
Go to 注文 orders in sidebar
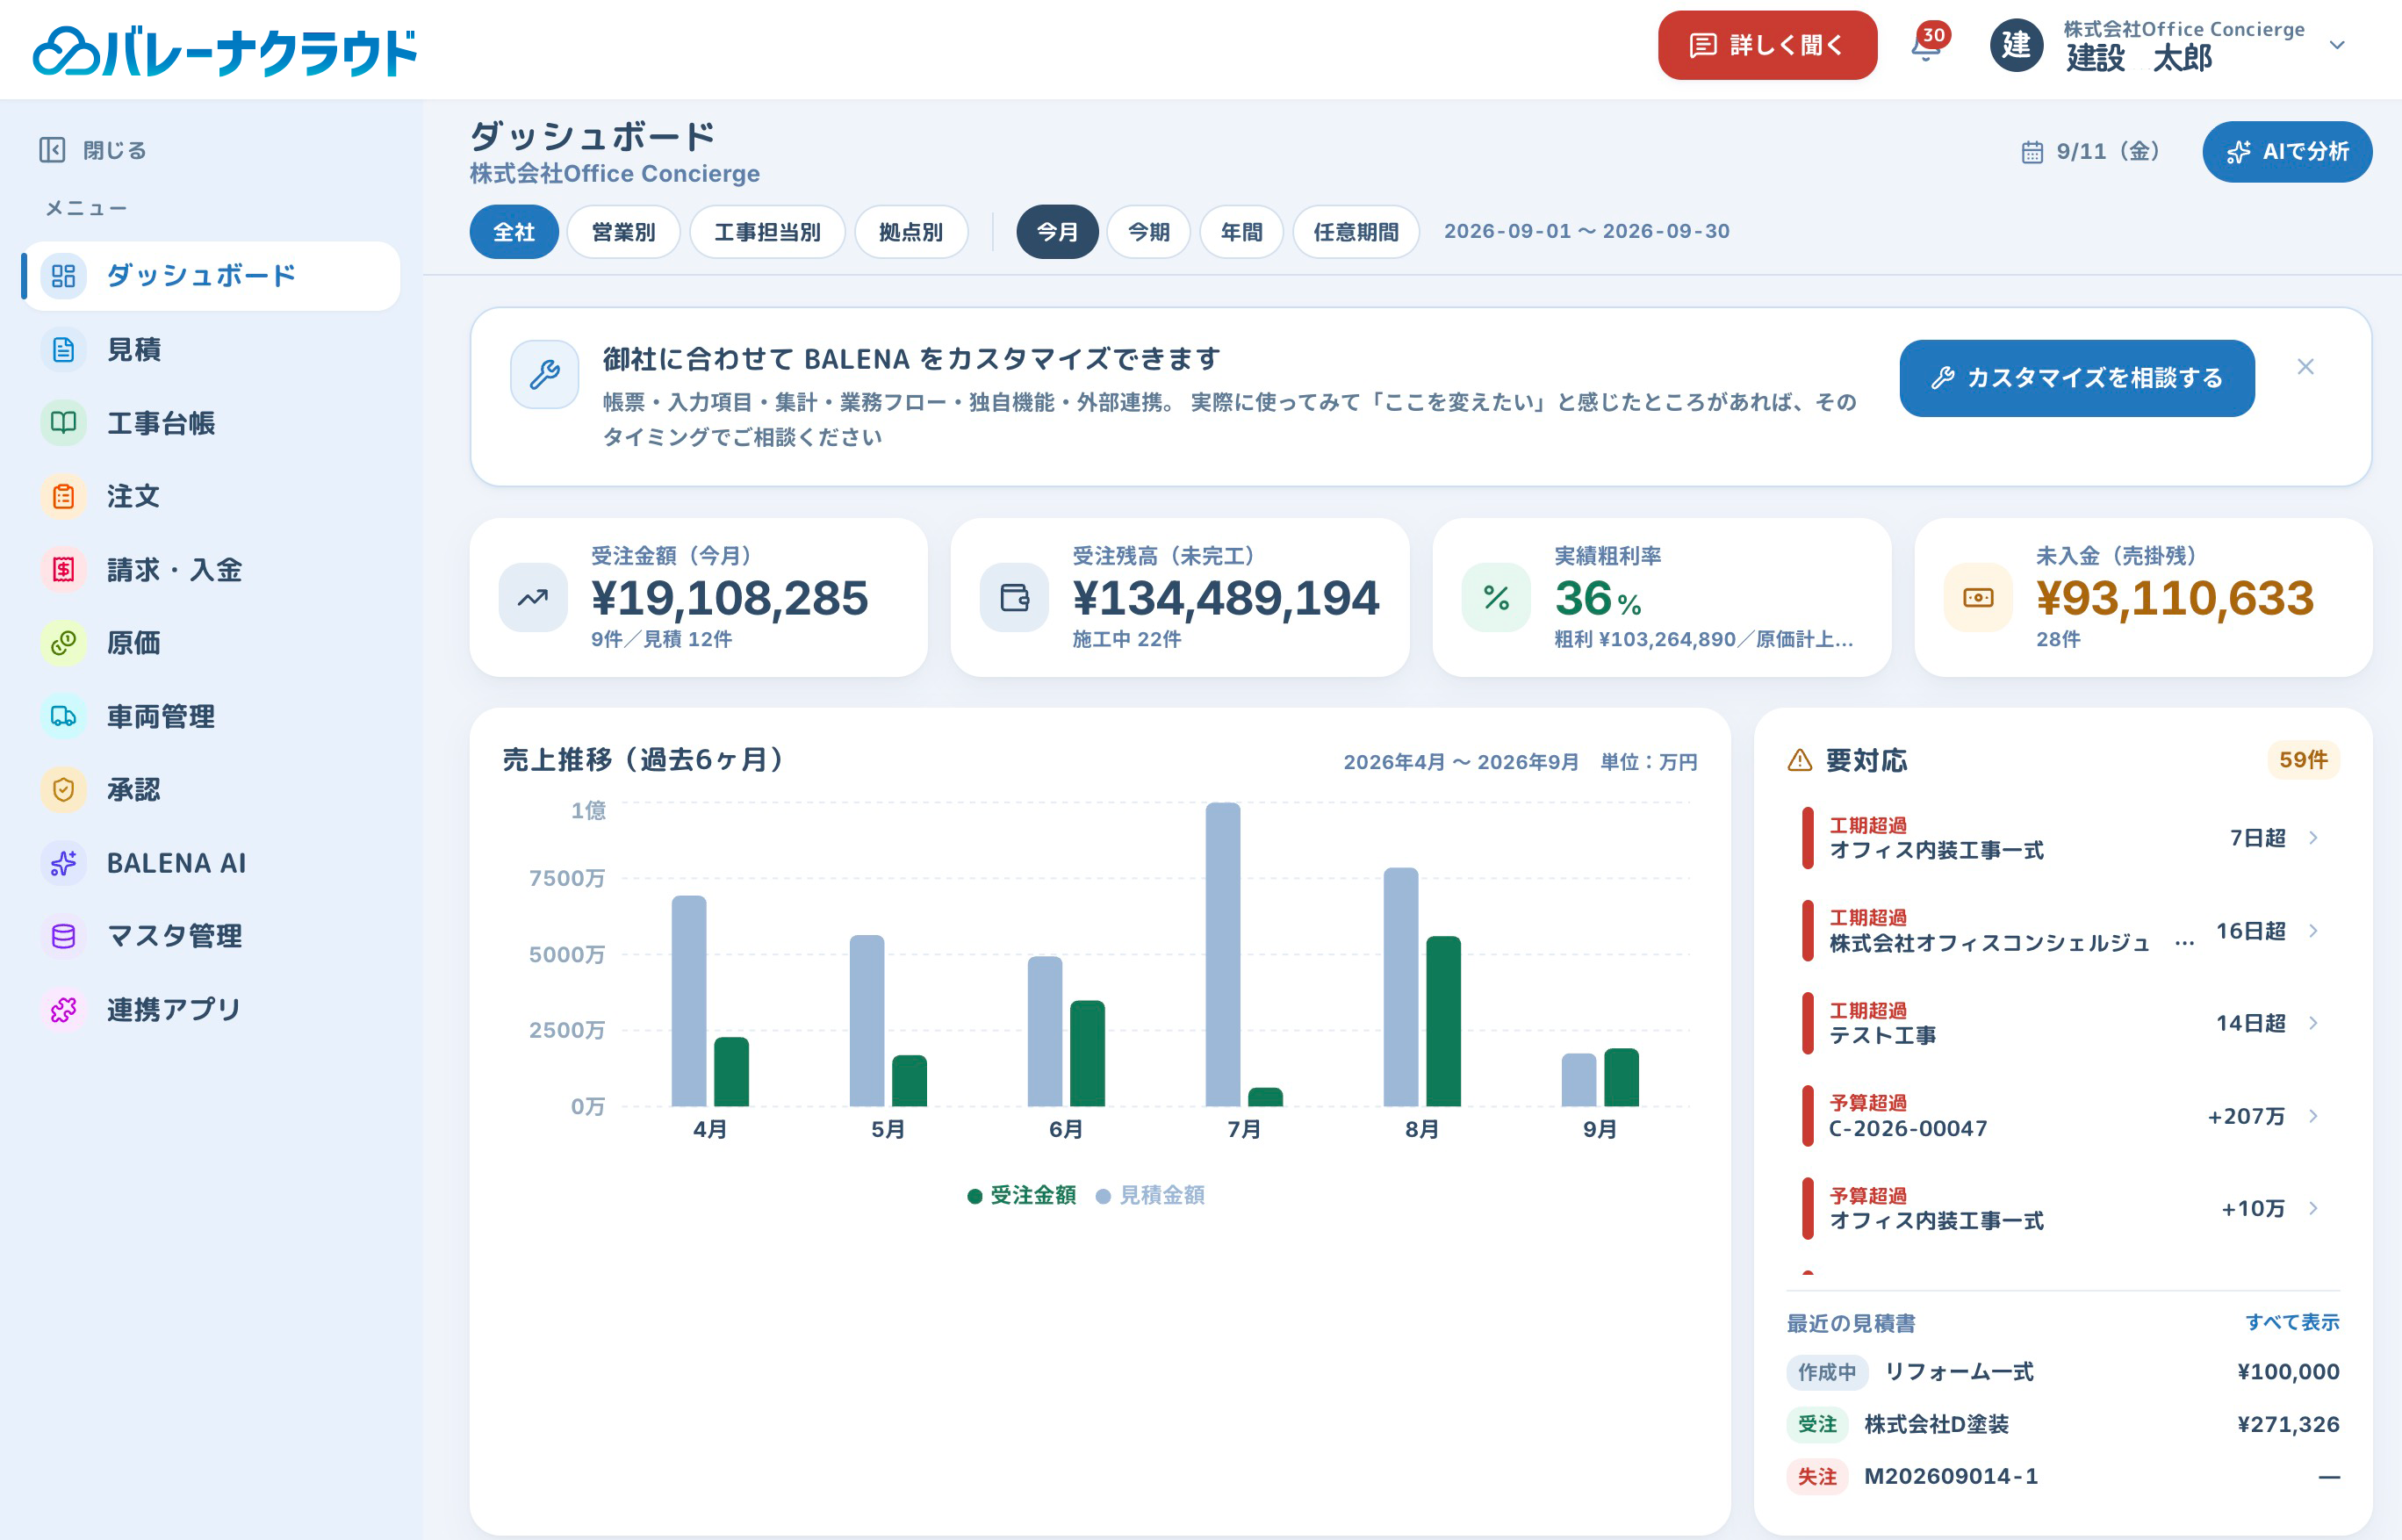tap(212, 496)
